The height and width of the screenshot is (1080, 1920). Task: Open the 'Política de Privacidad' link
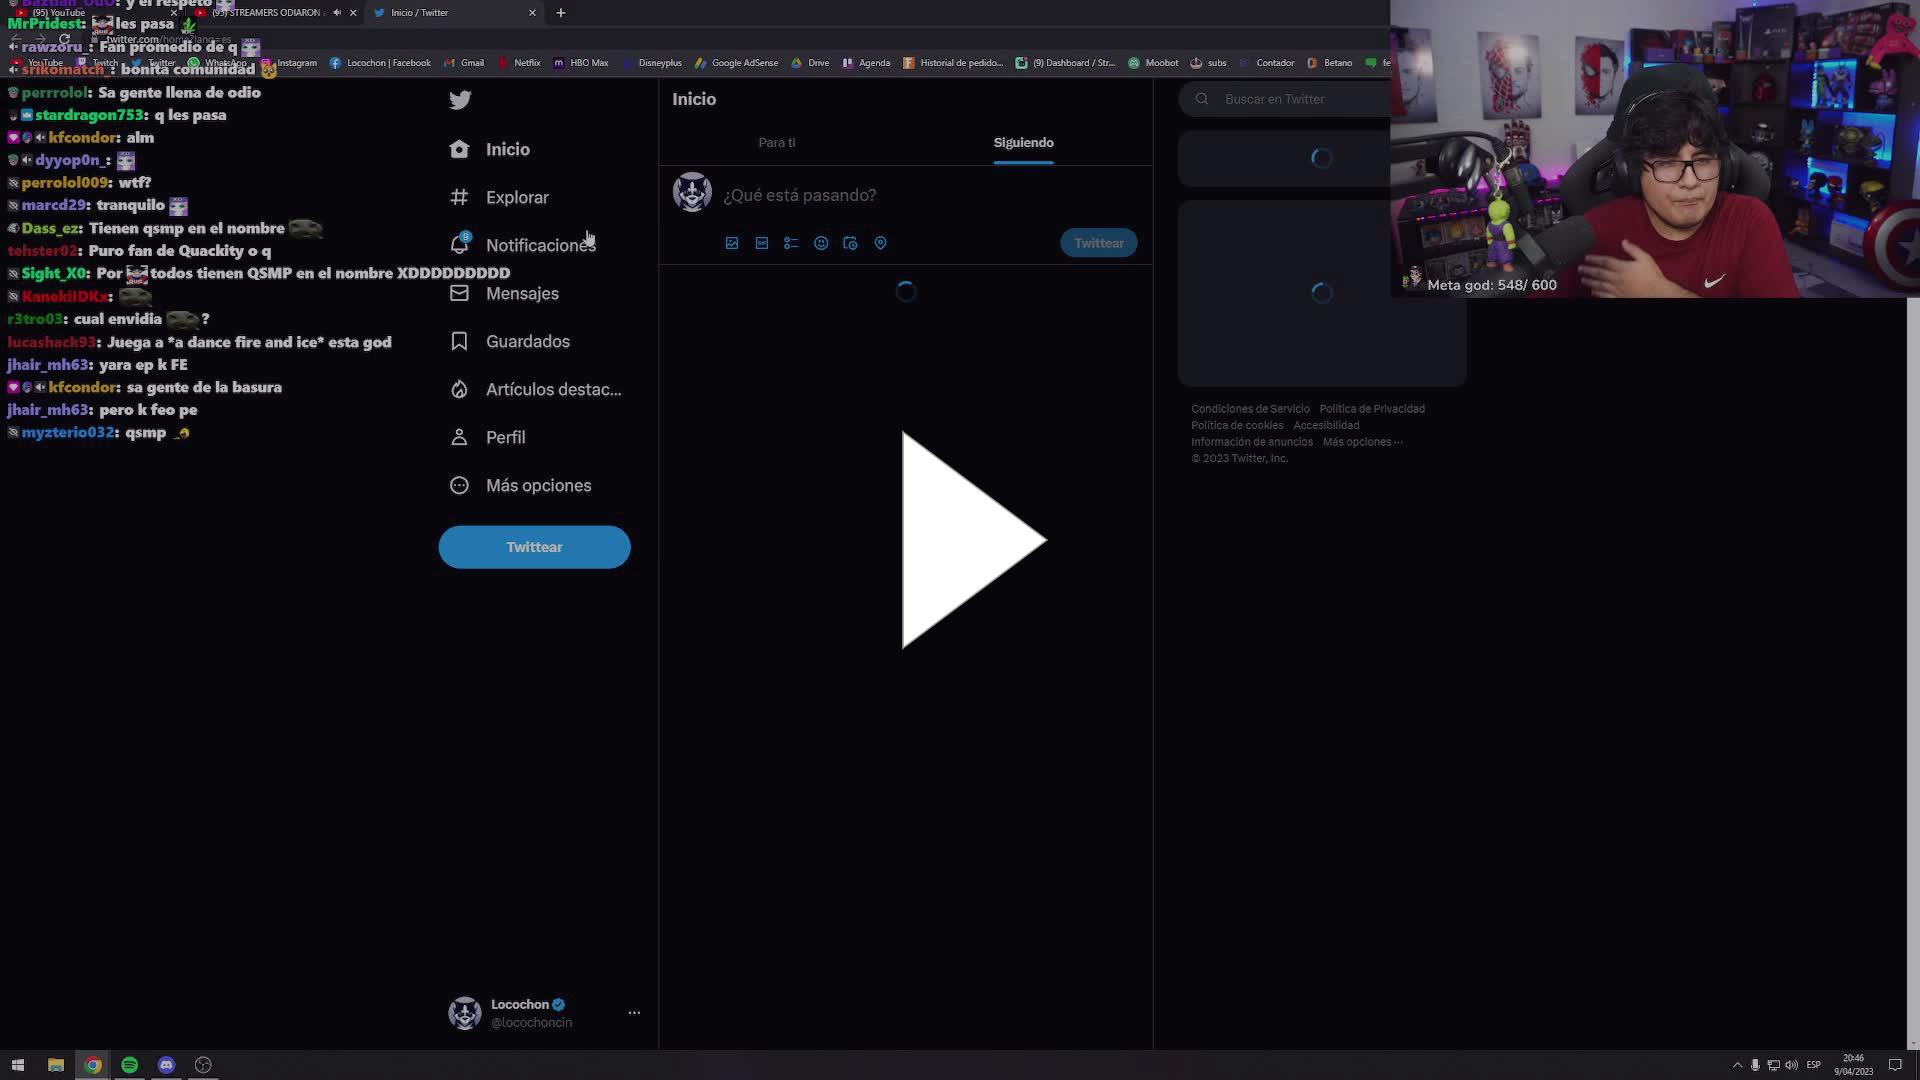(x=1372, y=408)
